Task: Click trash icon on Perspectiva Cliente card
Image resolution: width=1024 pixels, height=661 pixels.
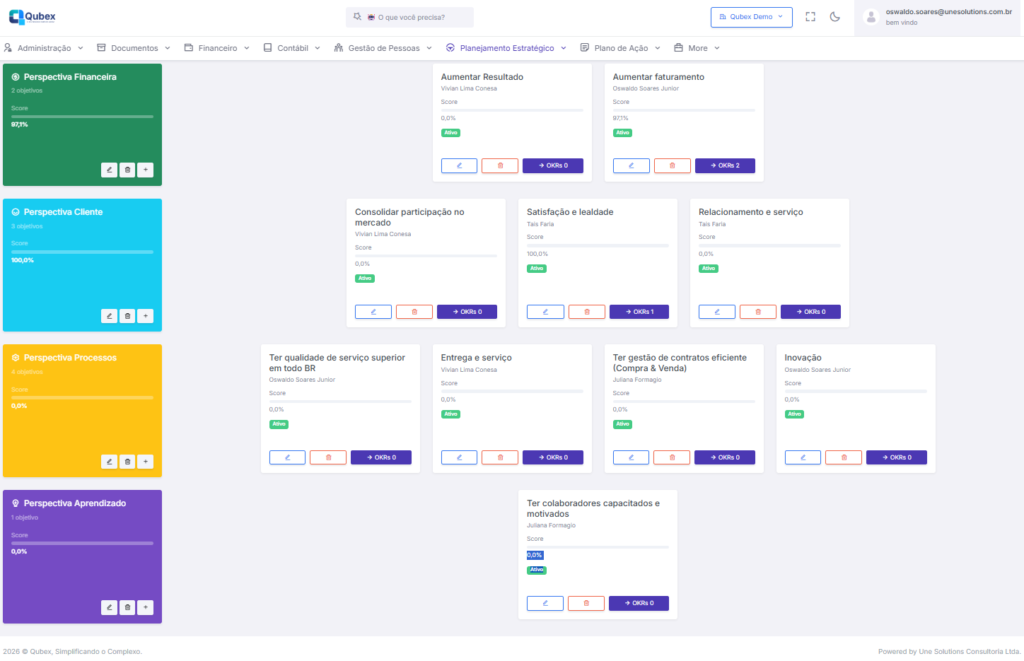Action: pos(127,316)
